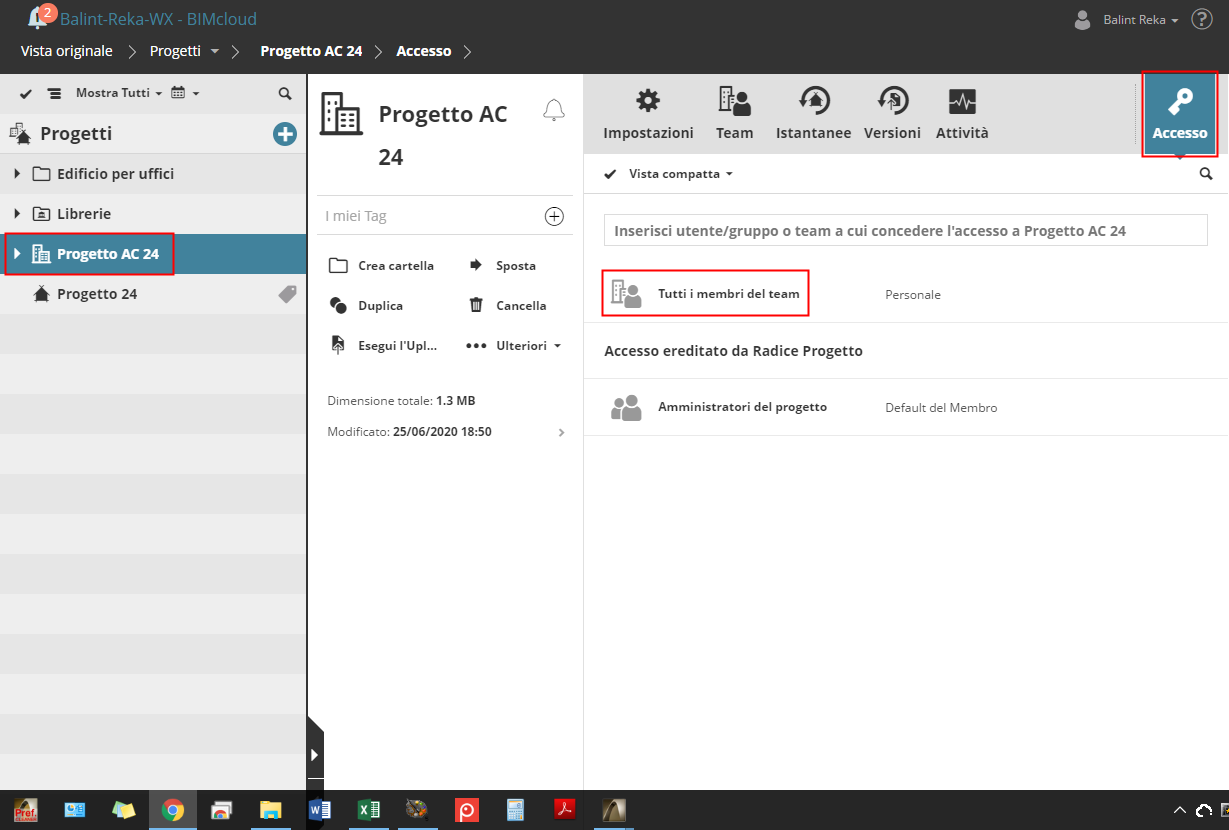Image resolution: width=1229 pixels, height=830 pixels.
Task: Select the Librerie folder row
Action: (153, 214)
